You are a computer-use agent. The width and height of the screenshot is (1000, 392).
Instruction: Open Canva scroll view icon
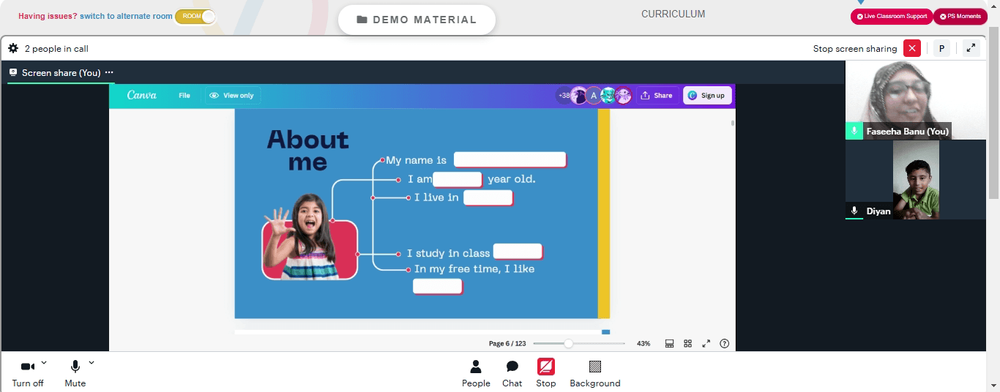[669, 344]
